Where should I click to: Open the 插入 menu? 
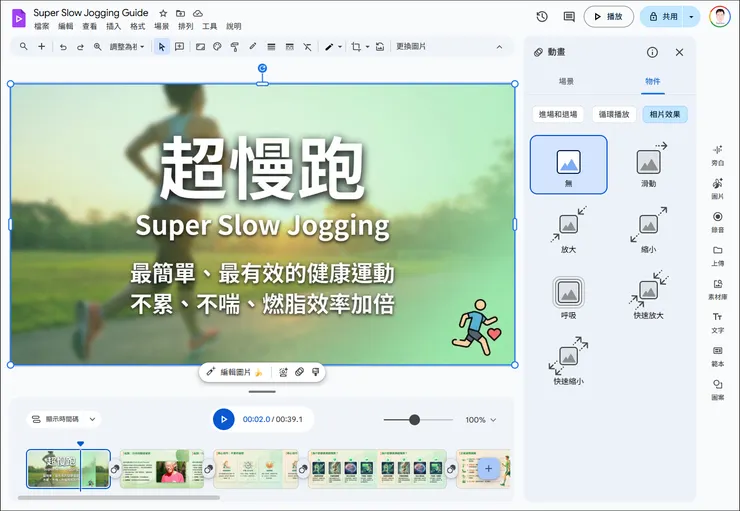pos(113,26)
